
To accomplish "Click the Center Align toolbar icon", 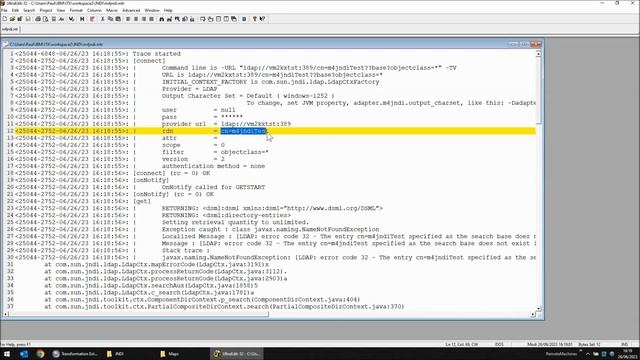I will pos(136,19).
